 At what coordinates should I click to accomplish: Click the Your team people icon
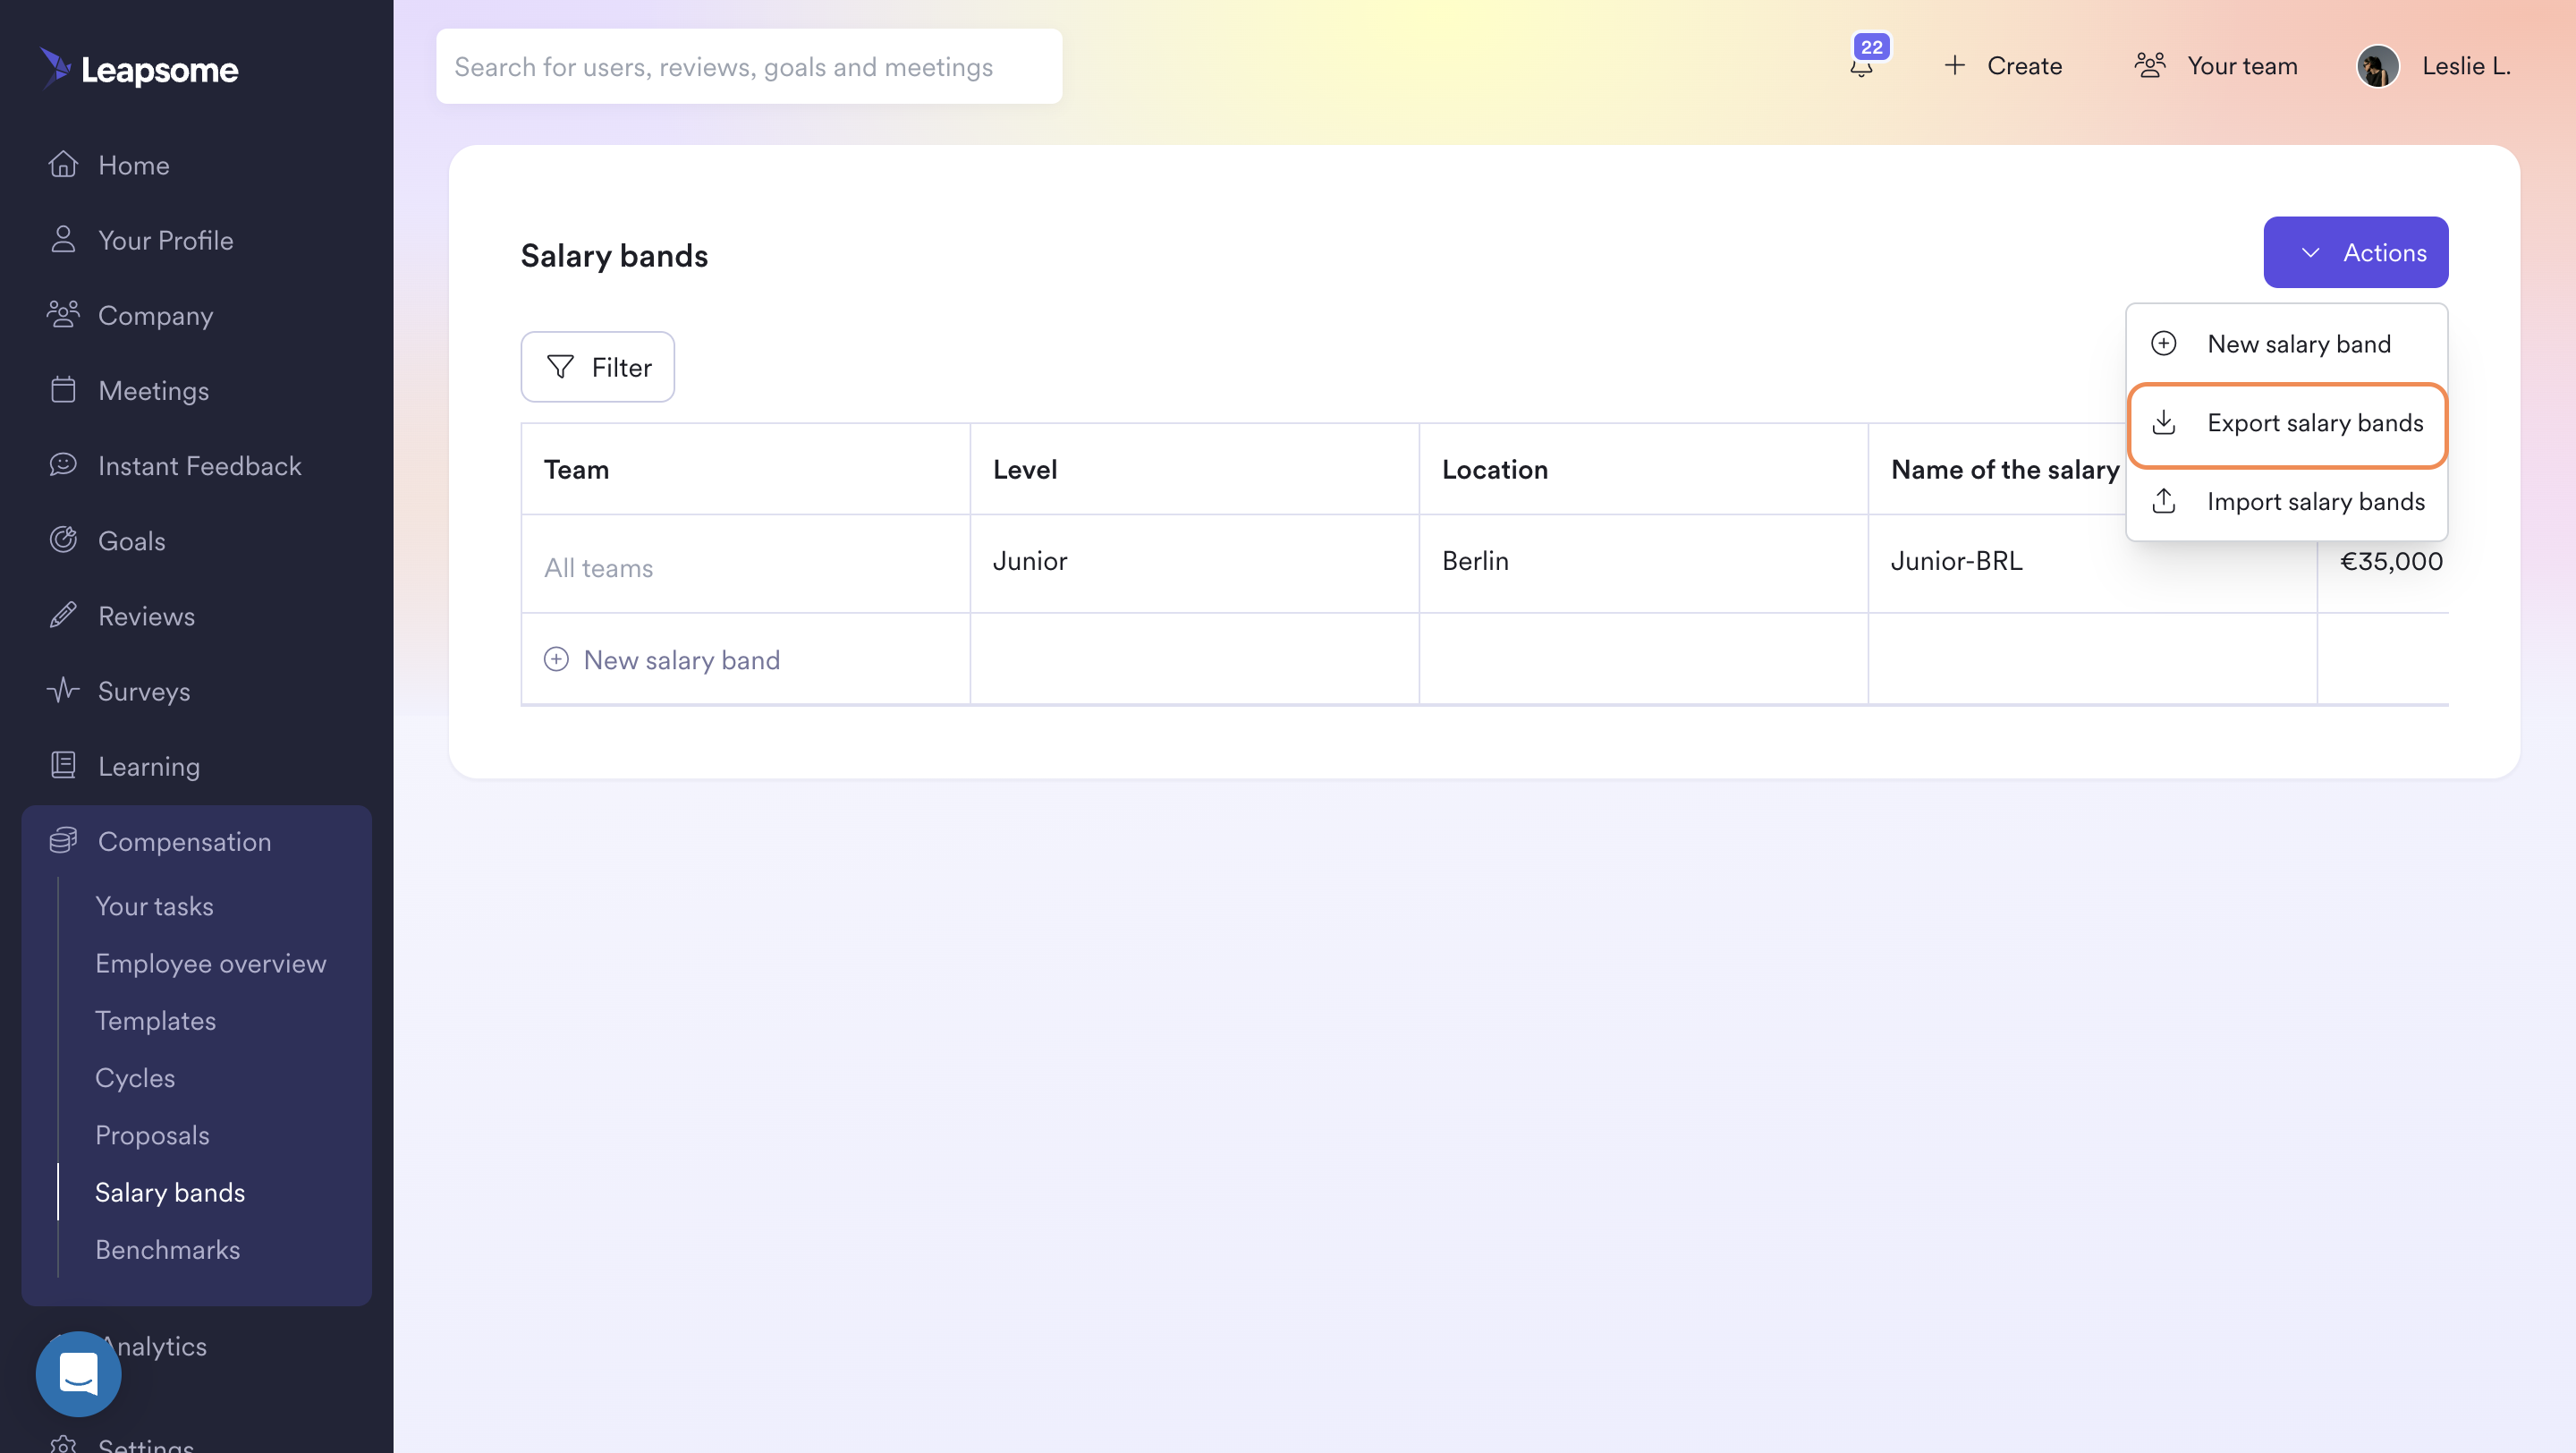pyautogui.click(x=2150, y=66)
